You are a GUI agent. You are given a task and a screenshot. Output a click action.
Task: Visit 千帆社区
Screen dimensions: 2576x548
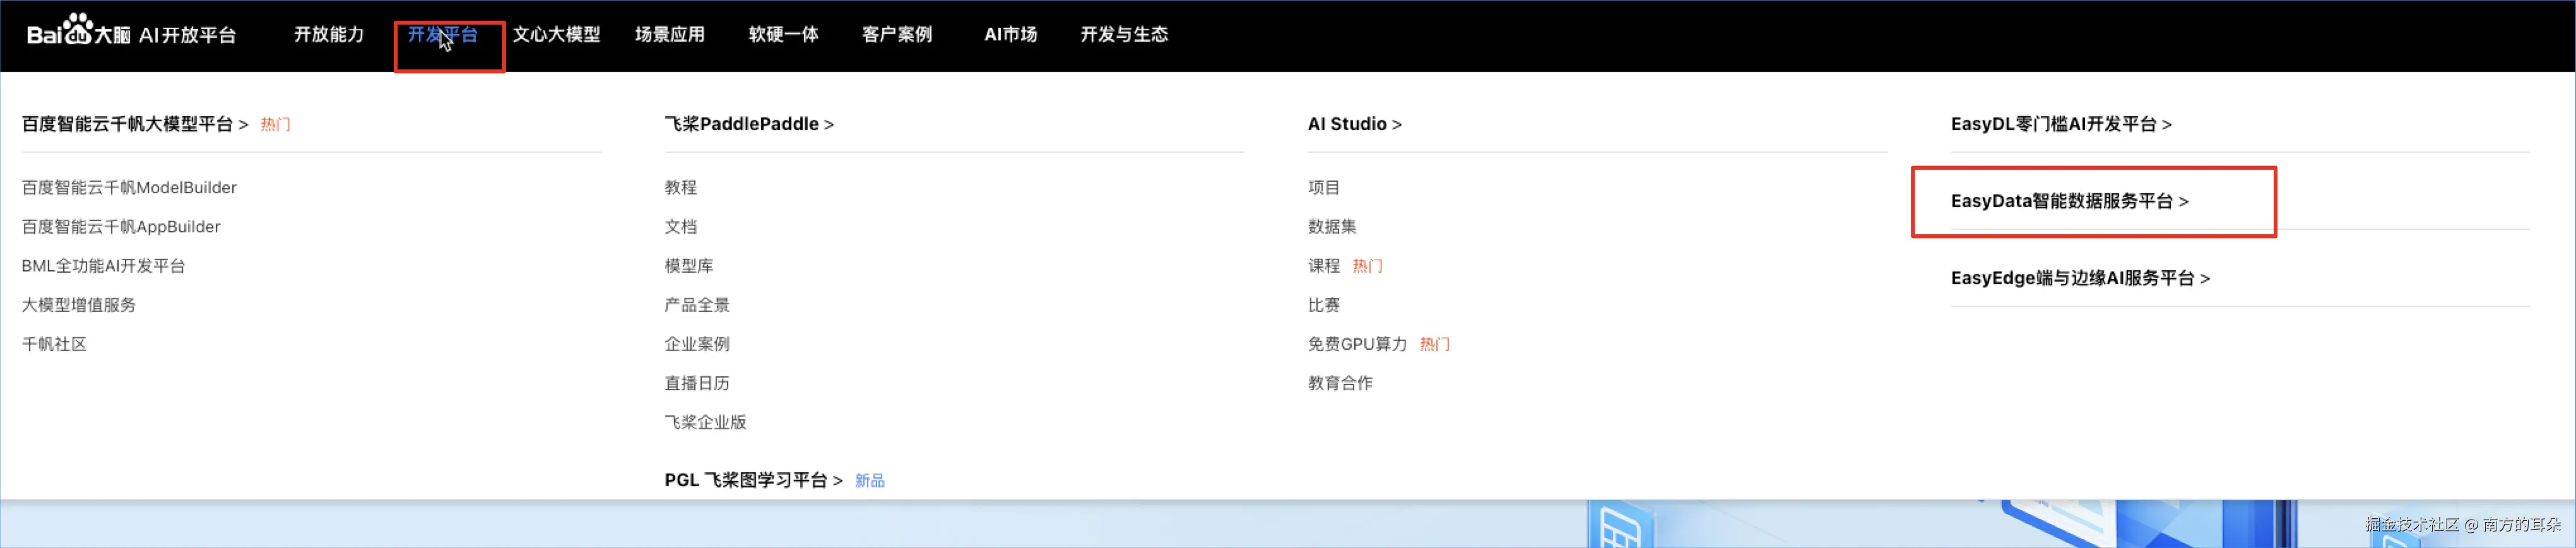click(54, 344)
